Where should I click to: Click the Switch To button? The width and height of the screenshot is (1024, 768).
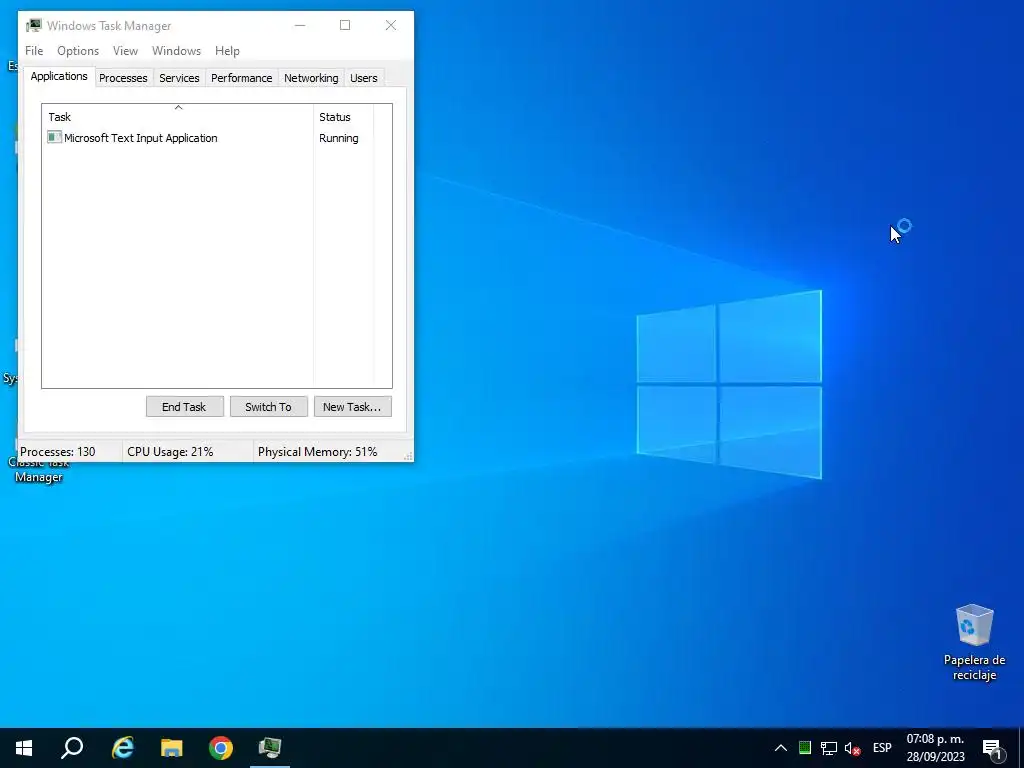click(x=268, y=407)
